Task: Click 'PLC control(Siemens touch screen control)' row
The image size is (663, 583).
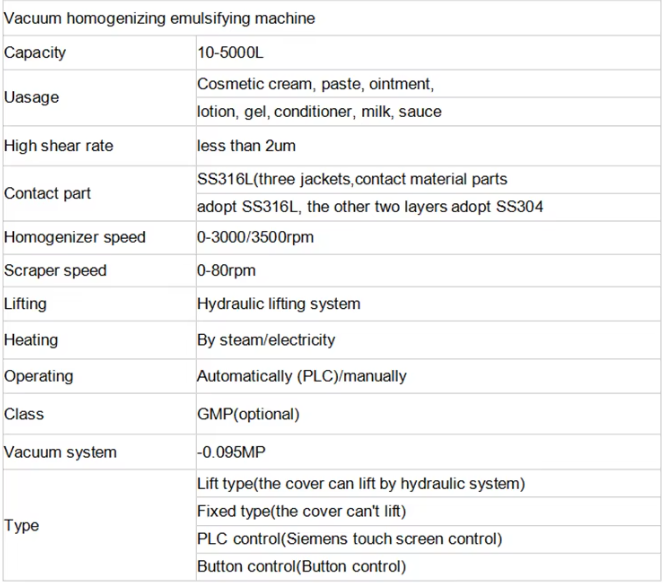Action: [349, 539]
